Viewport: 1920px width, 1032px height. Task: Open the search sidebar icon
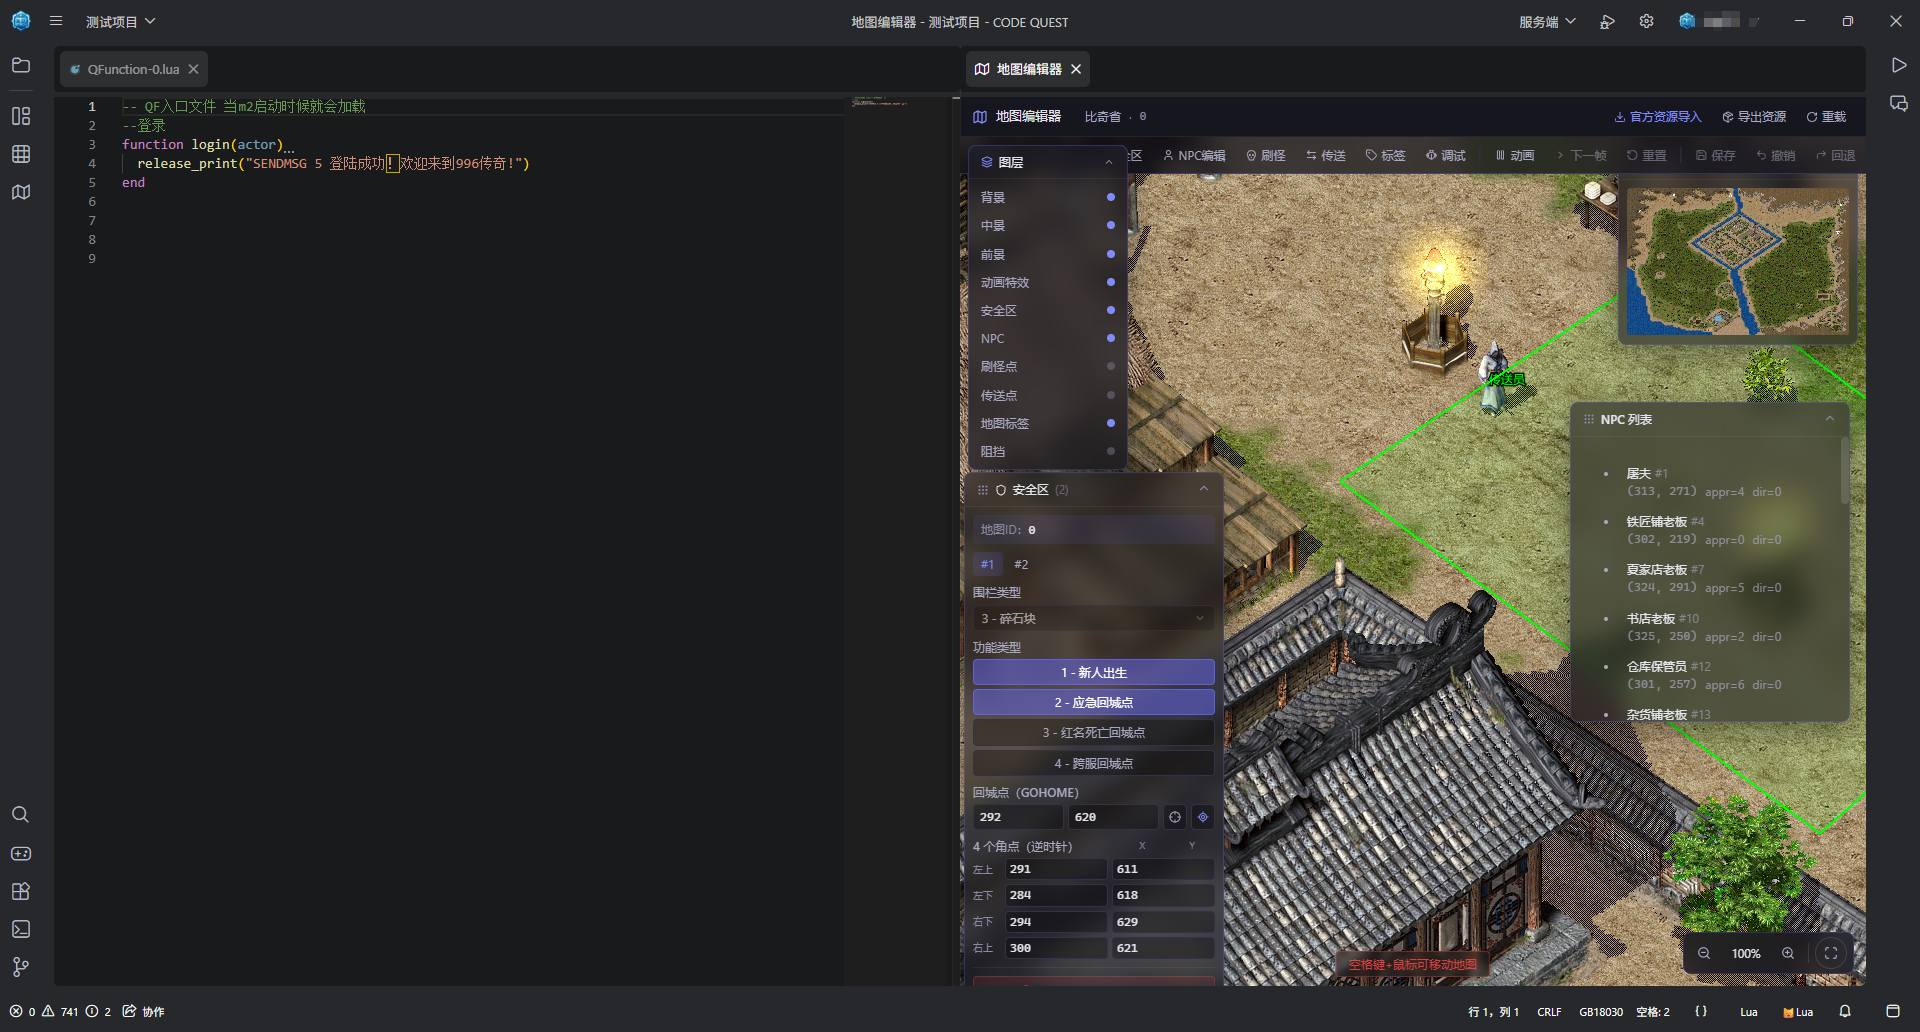pos(21,815)
